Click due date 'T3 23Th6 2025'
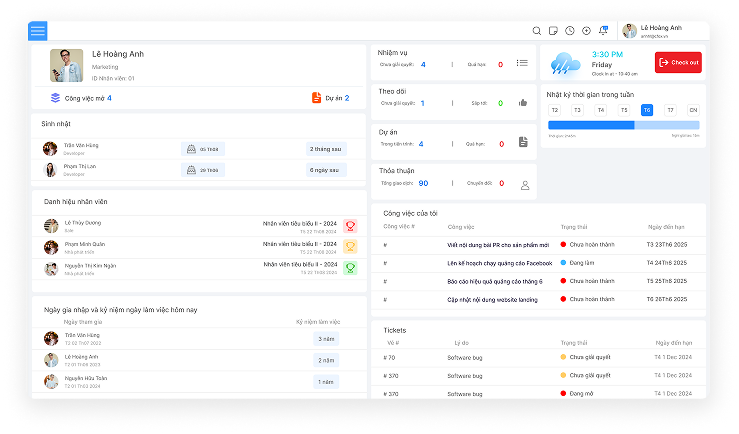739x434 pixels. pos(667,245)
